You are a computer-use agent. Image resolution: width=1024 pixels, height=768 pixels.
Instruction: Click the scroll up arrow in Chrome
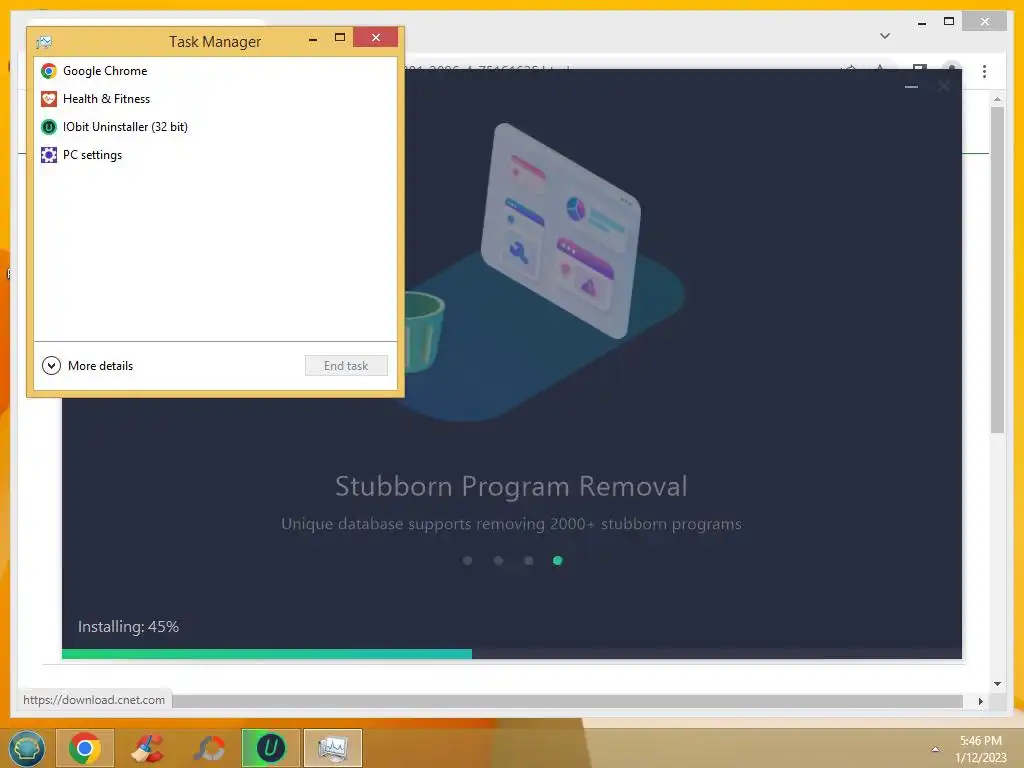(x=997, y=99)
